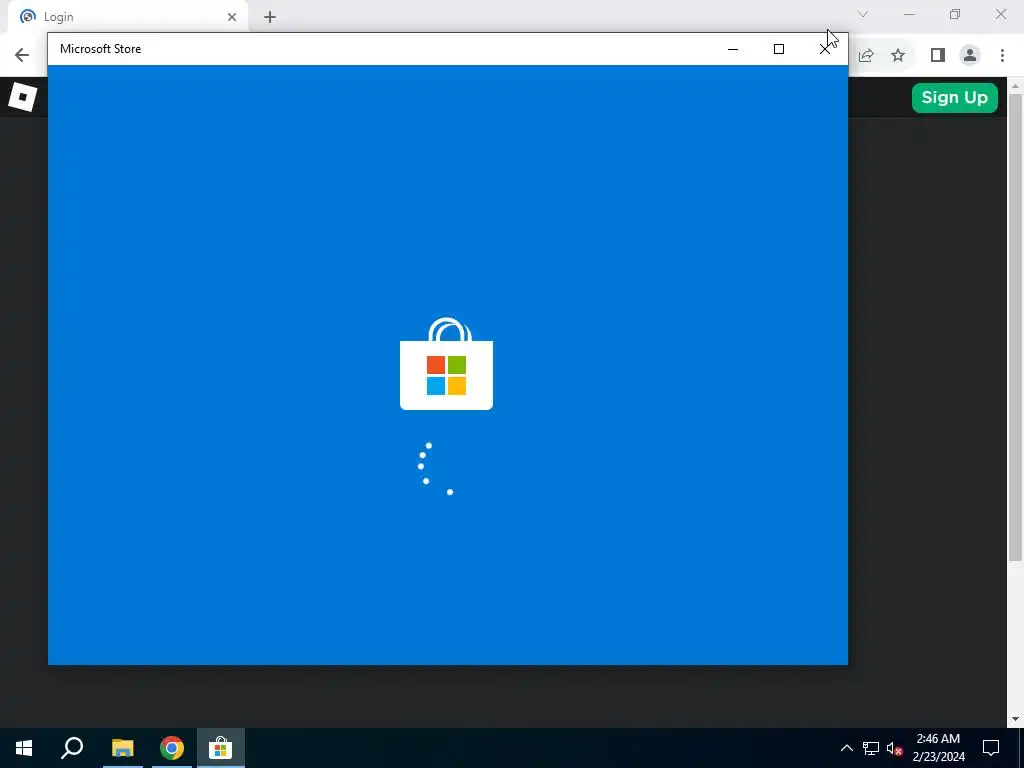The width and height of the screenshot is (1024, 768).
Task: Click the Microsoft Store shopping bag logo
Action: (447, 364)
